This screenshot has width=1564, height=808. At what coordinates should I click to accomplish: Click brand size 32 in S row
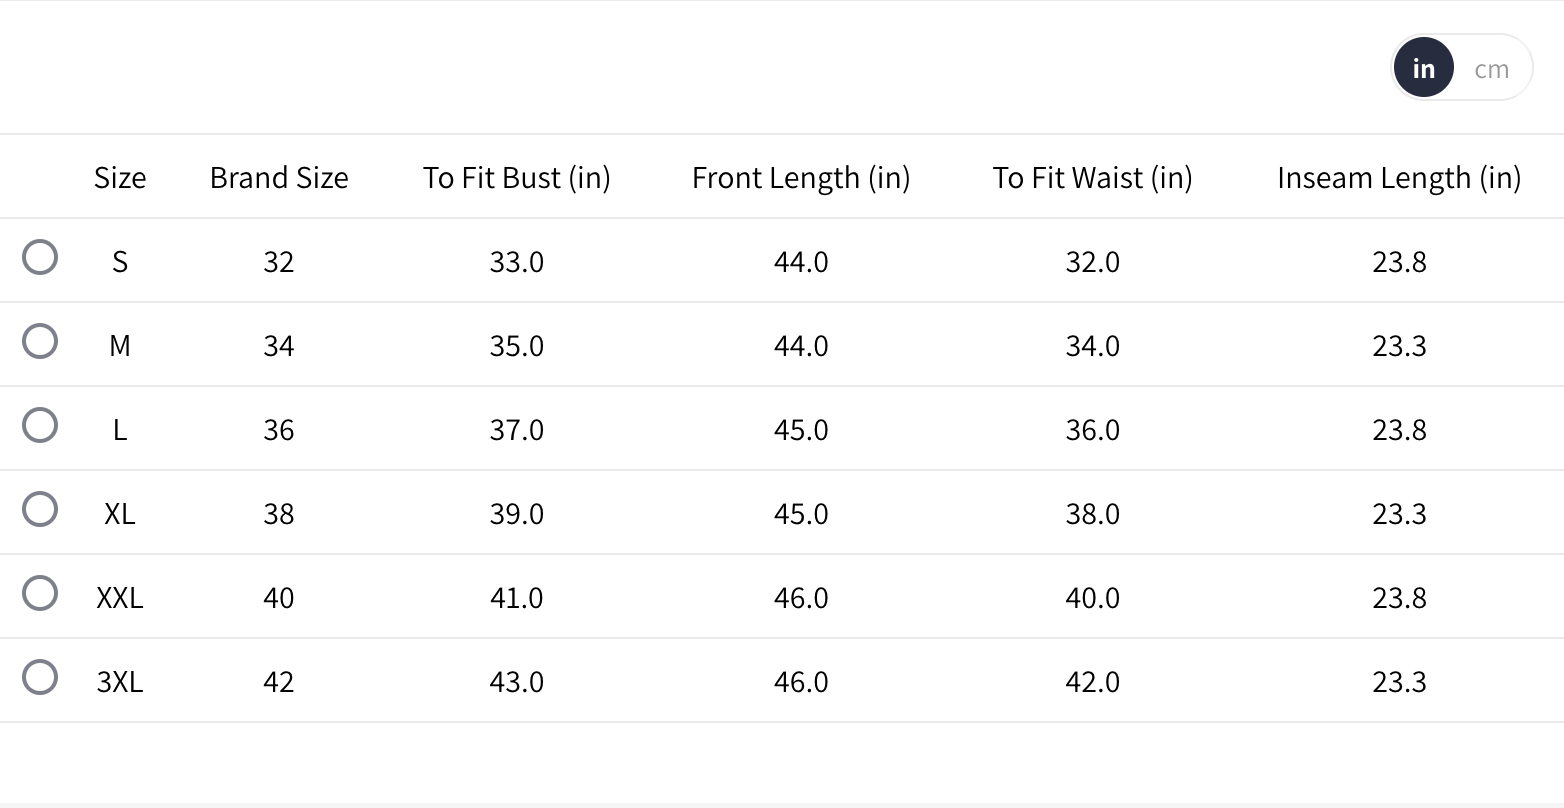point(279,262)
